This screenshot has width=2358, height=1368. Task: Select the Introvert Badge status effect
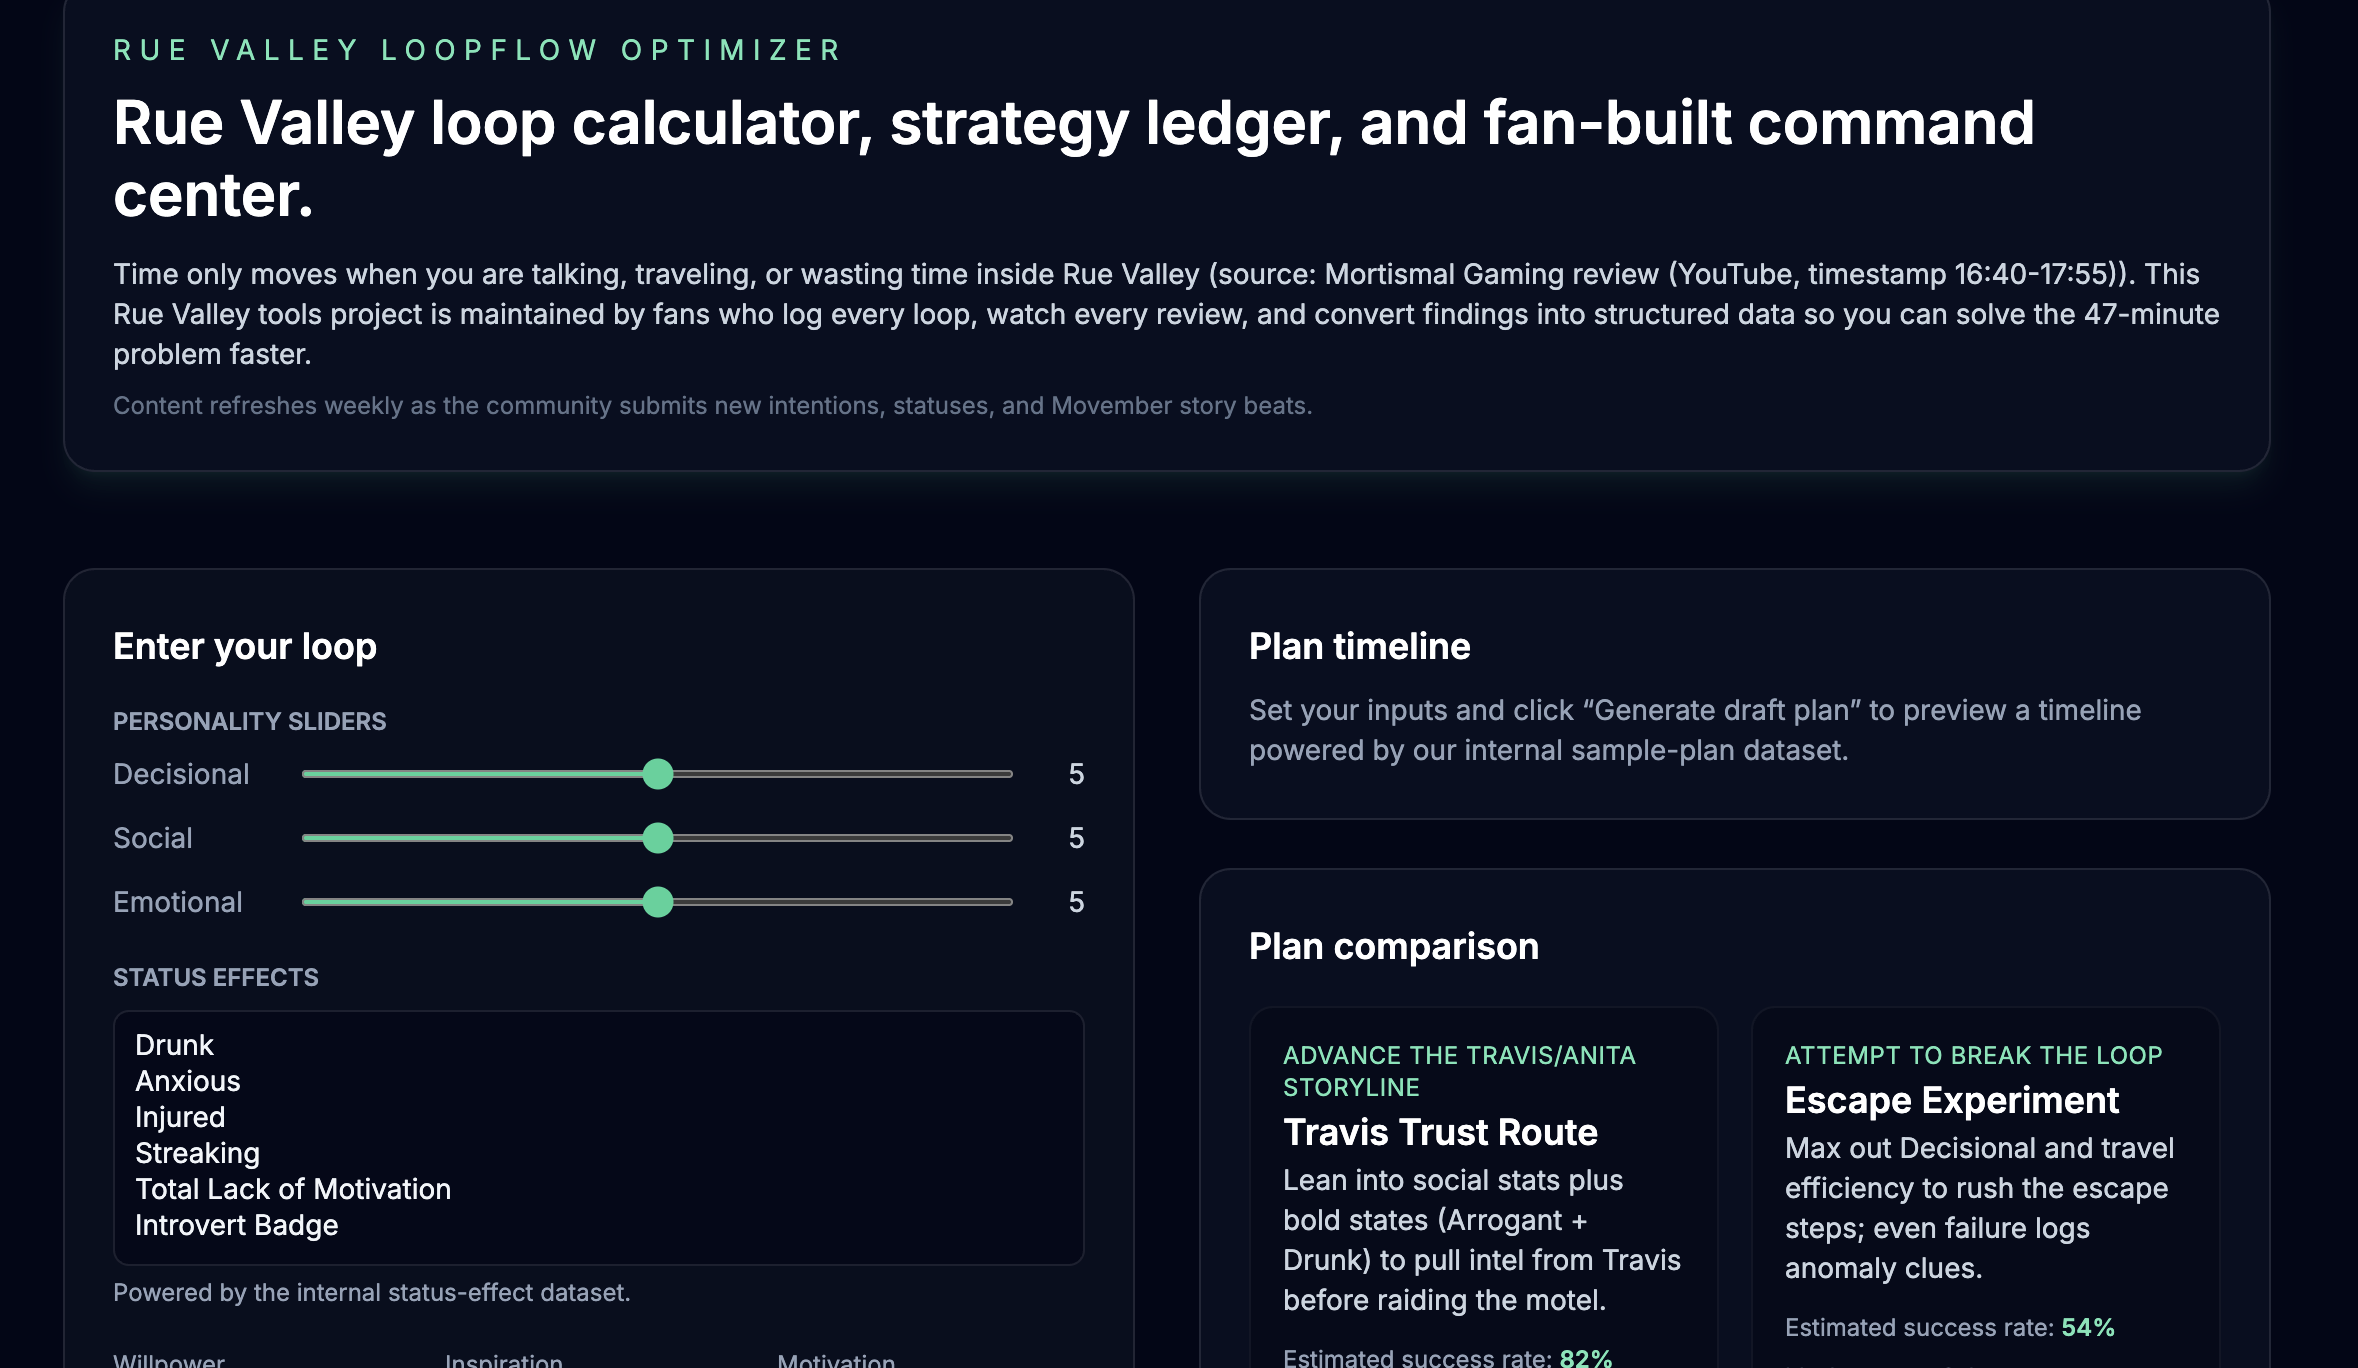point(236,1224)
